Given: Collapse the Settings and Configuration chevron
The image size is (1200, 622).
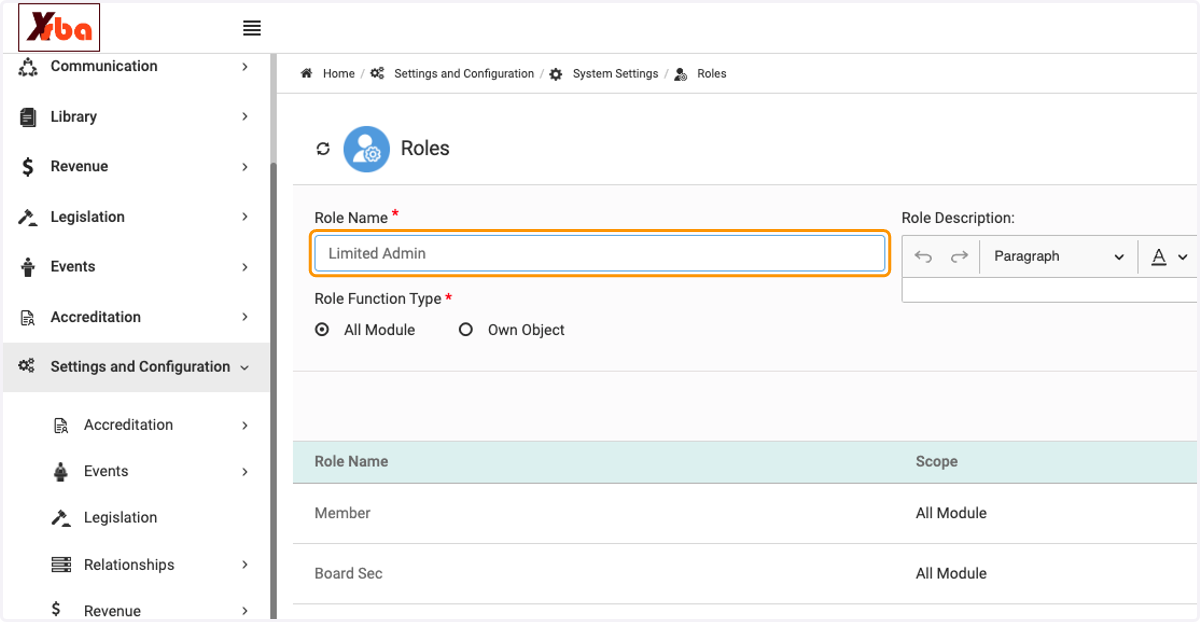Looking at the screenshot, I should point(244,368).
